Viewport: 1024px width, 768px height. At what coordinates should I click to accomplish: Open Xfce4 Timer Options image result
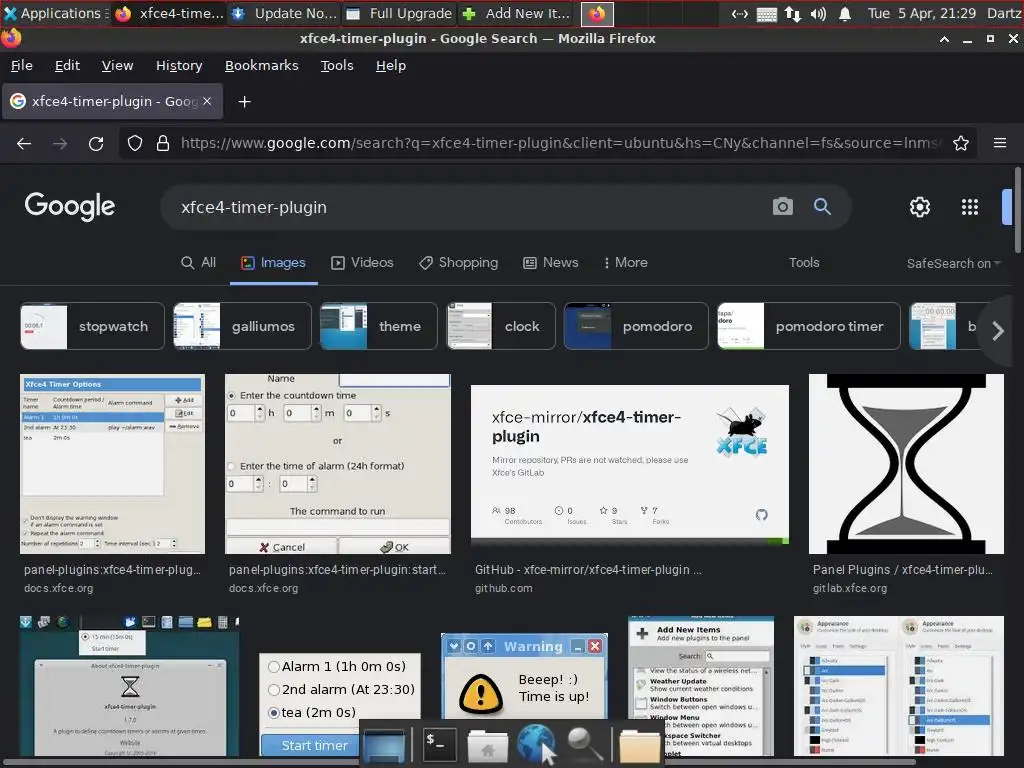pyautogui.click(x=112, y=464)
